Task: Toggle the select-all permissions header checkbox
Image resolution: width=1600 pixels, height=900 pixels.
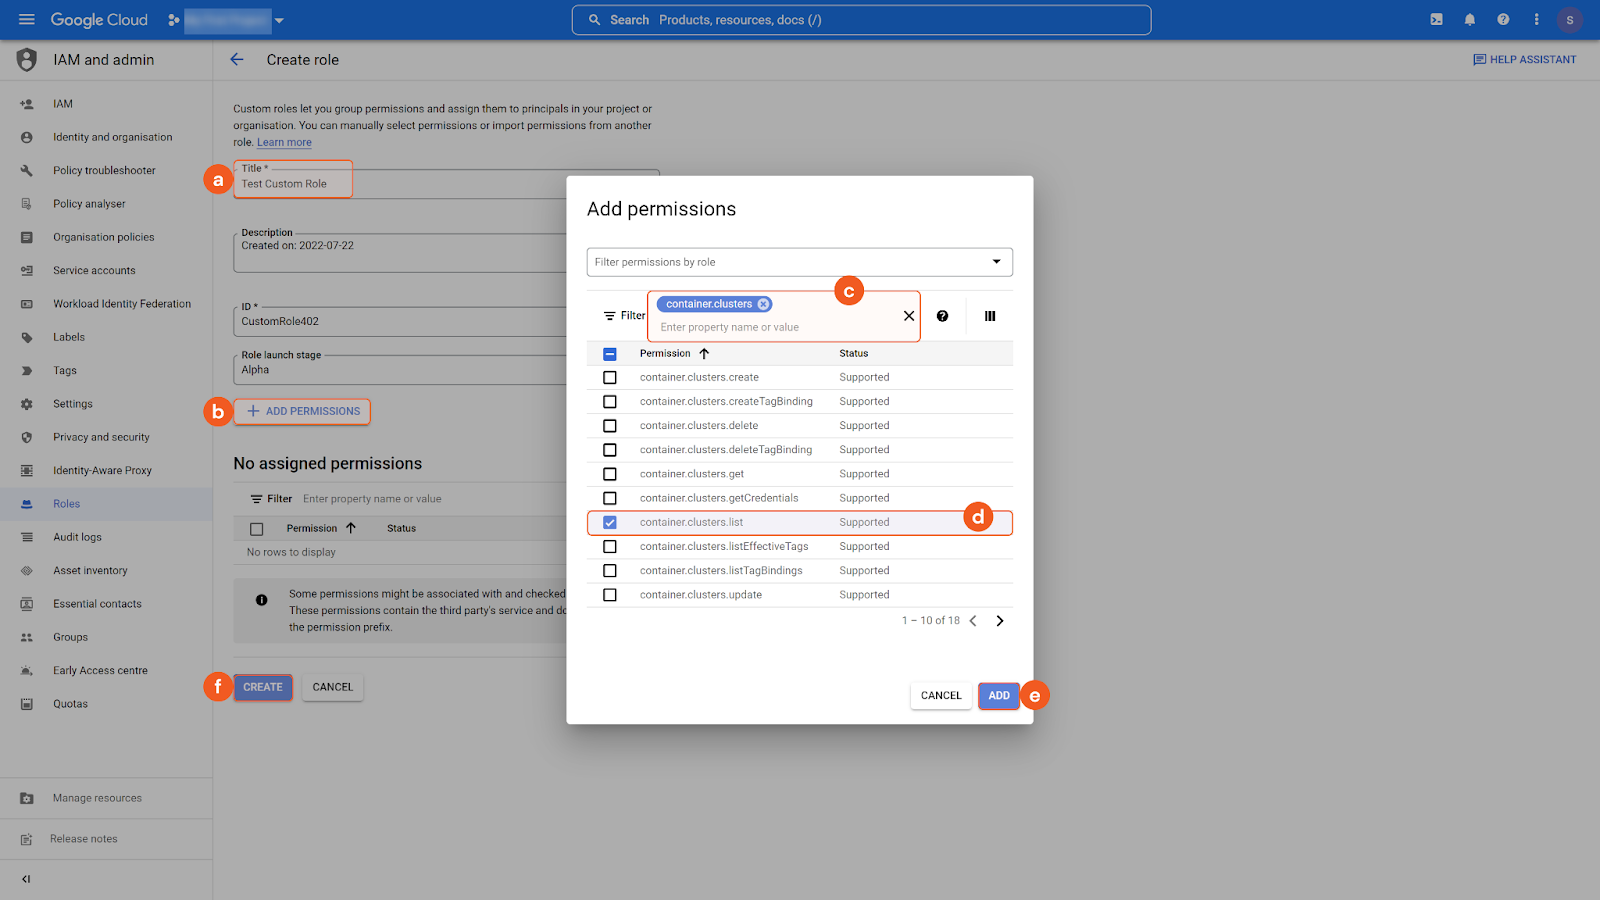Action: click(610, 354)
